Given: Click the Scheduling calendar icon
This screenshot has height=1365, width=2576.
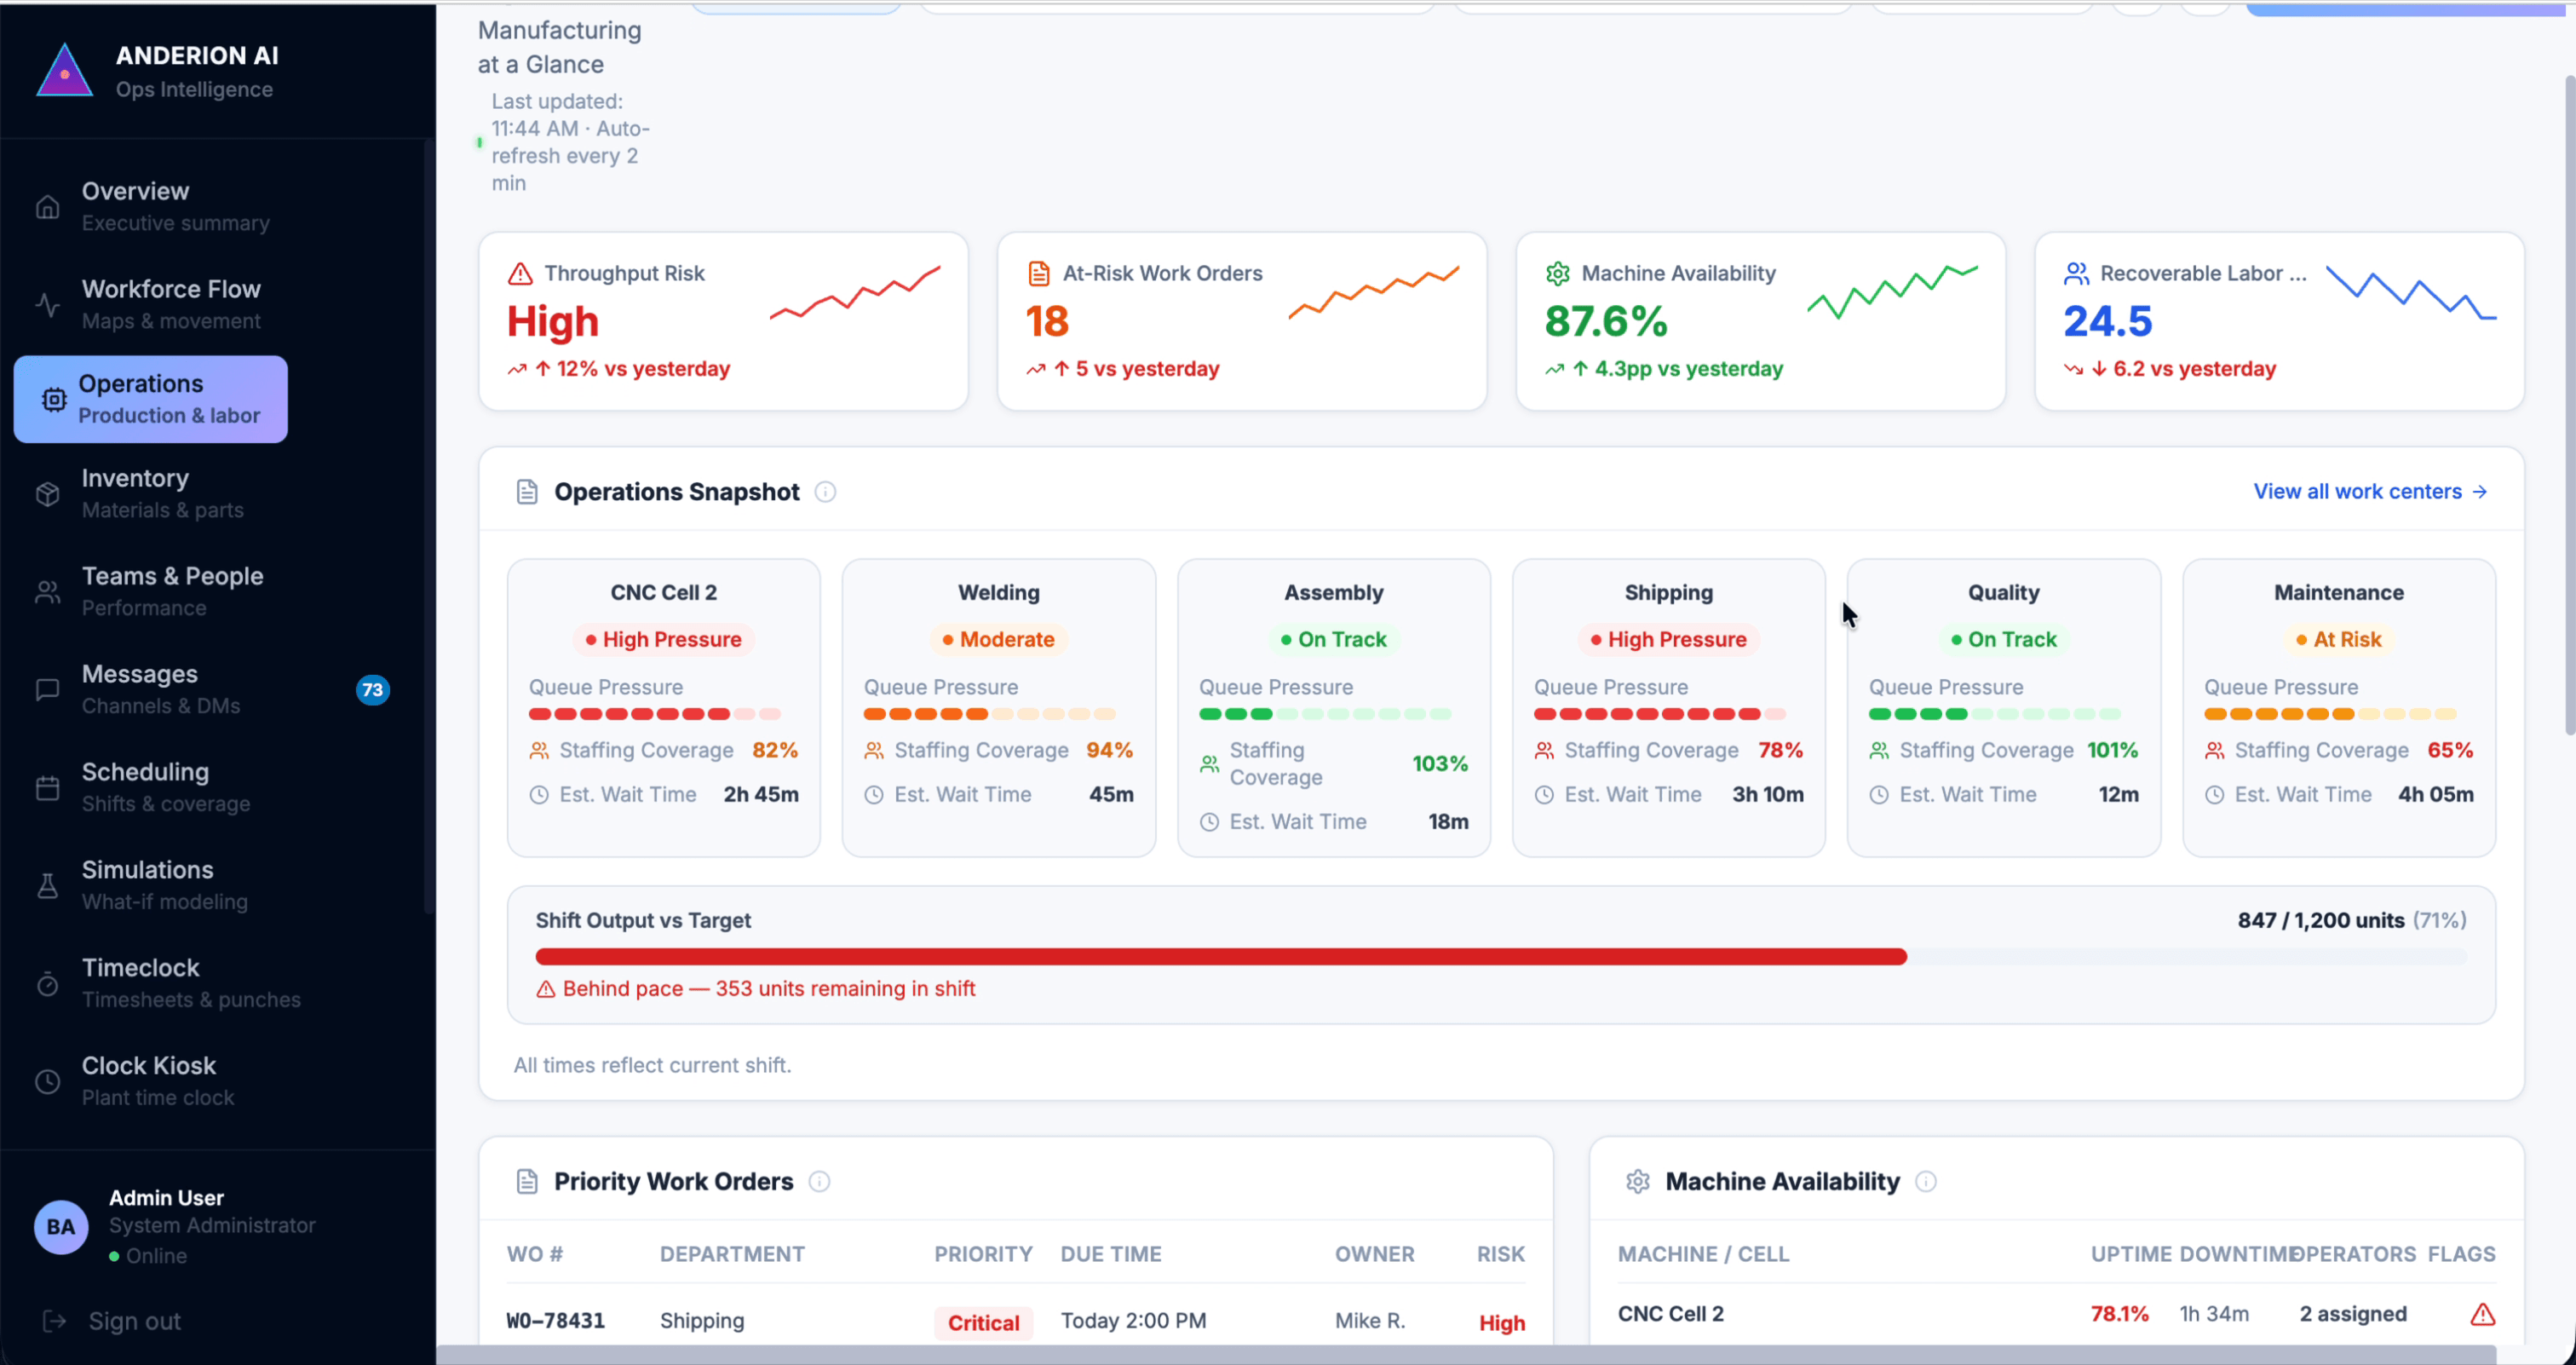Looking at the screenshot, I should (47, 788).
